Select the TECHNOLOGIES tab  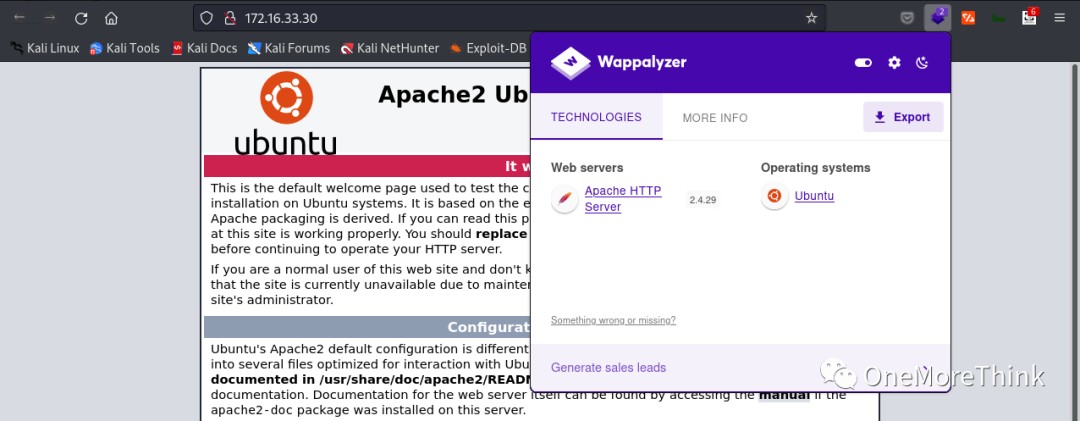pyautogui.click(x=596, y=116)
